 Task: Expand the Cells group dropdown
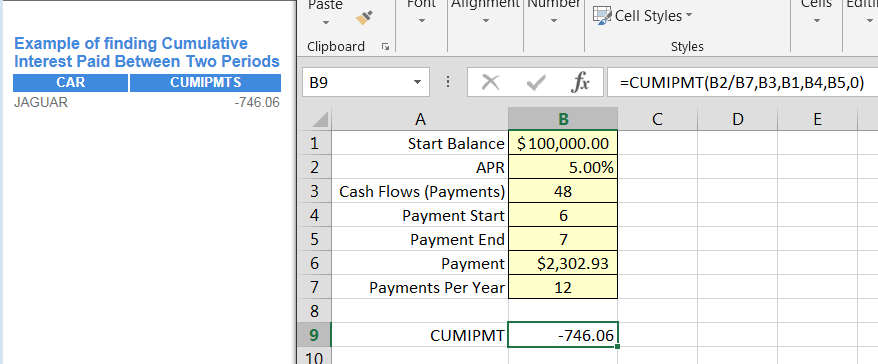coord(816,21)
